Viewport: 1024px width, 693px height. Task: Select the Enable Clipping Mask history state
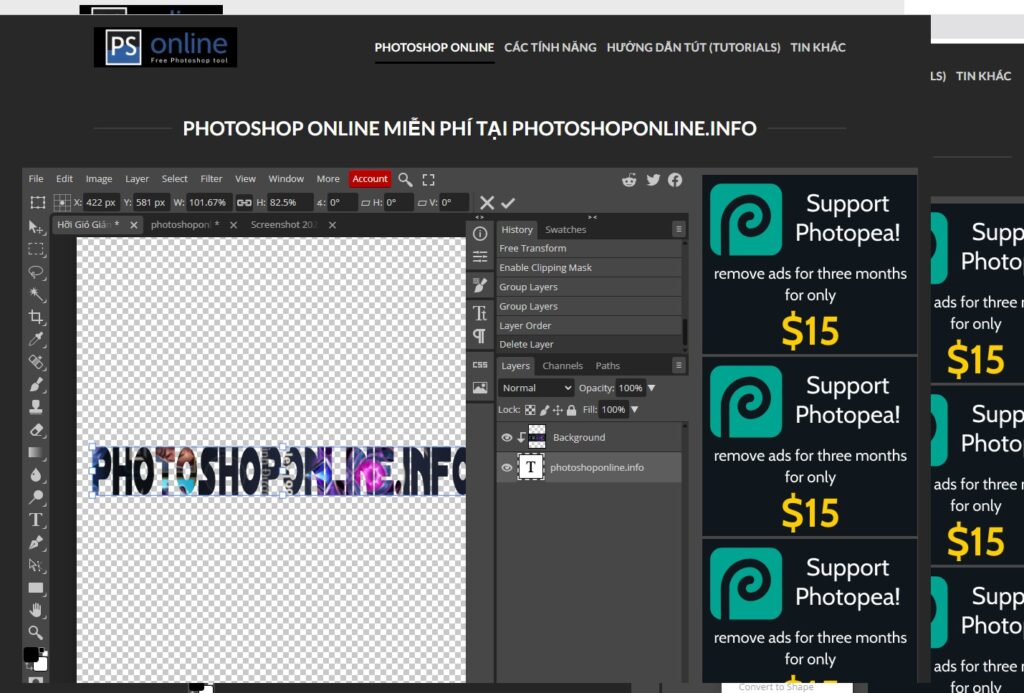tap(588, 268)
